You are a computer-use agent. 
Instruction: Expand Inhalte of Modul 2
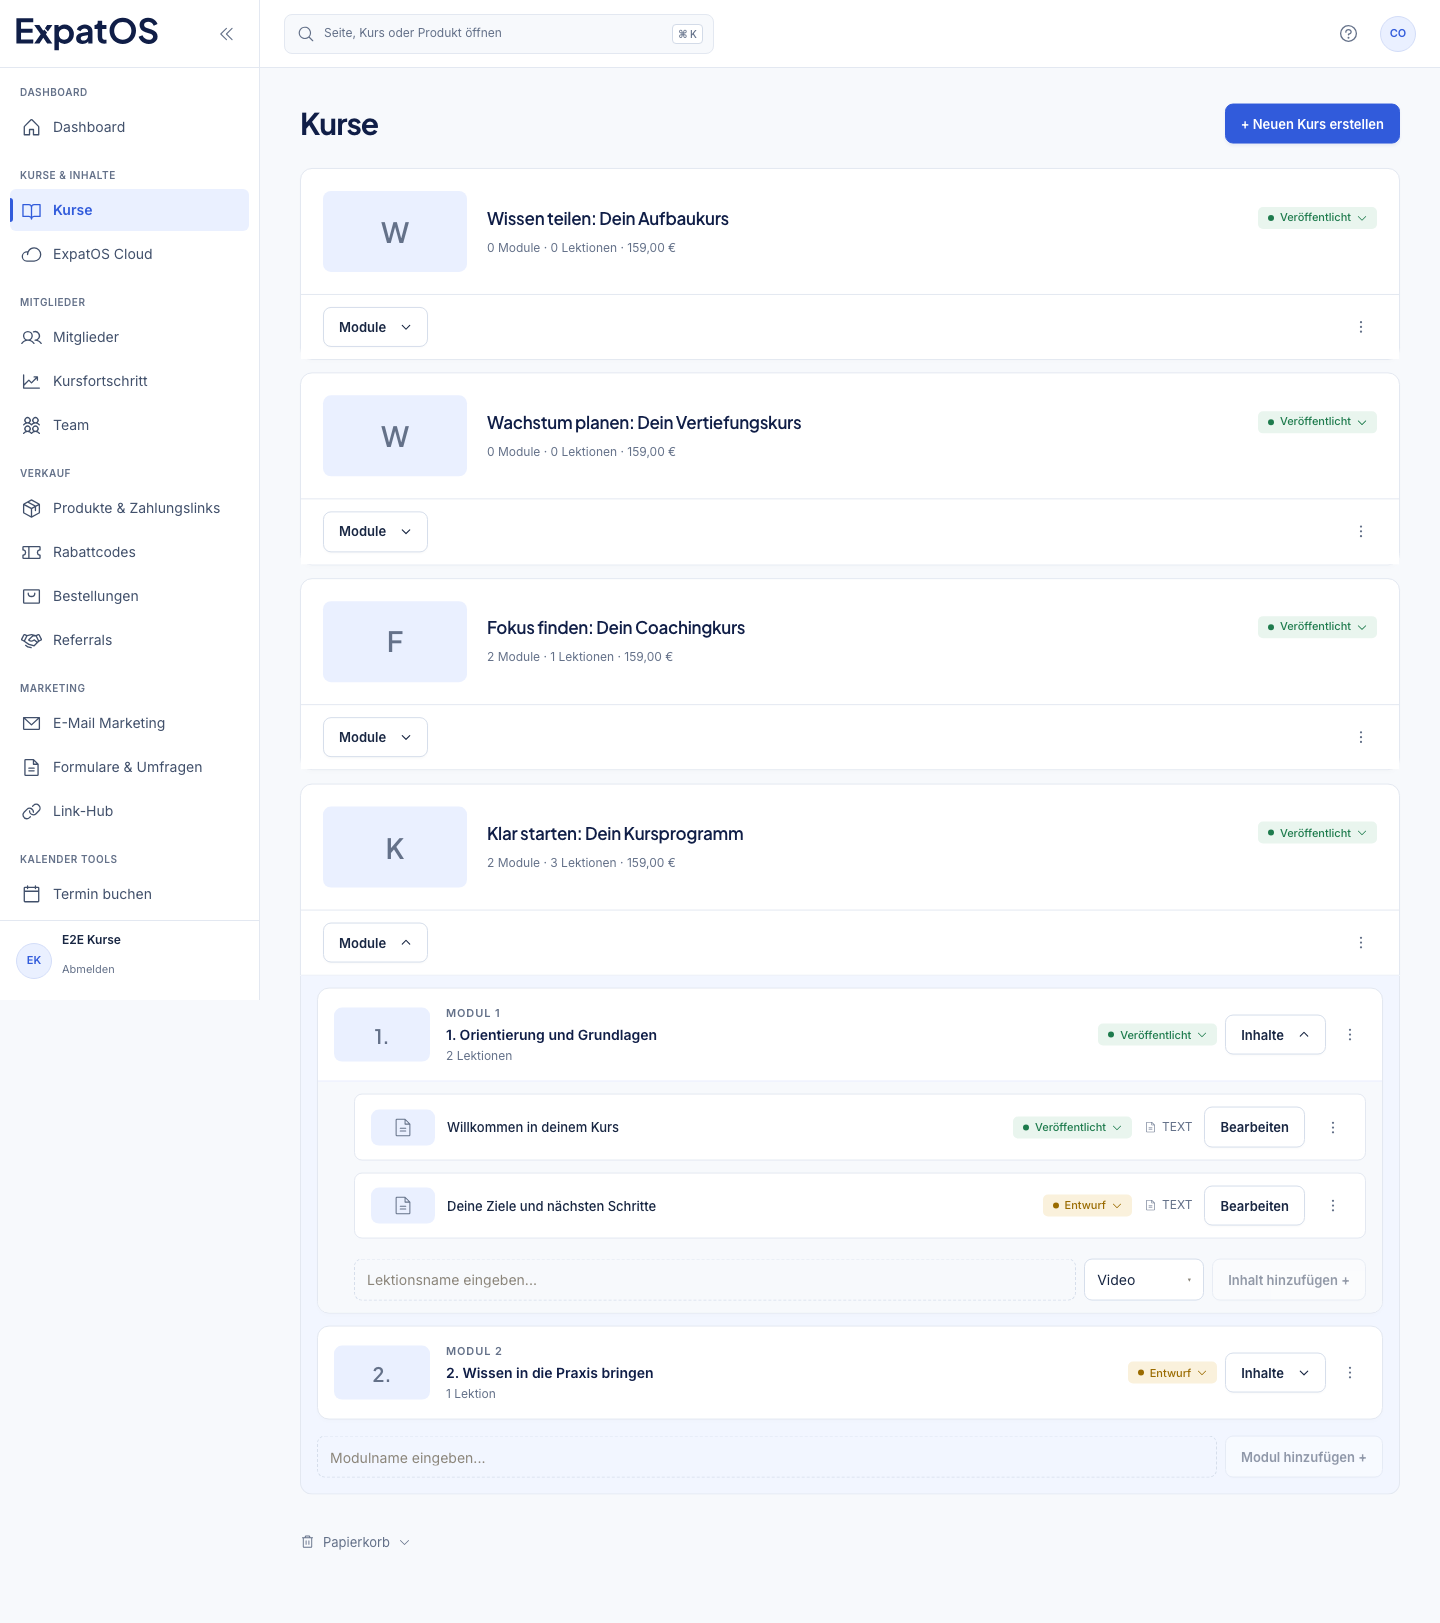tap(1275, 1373)
